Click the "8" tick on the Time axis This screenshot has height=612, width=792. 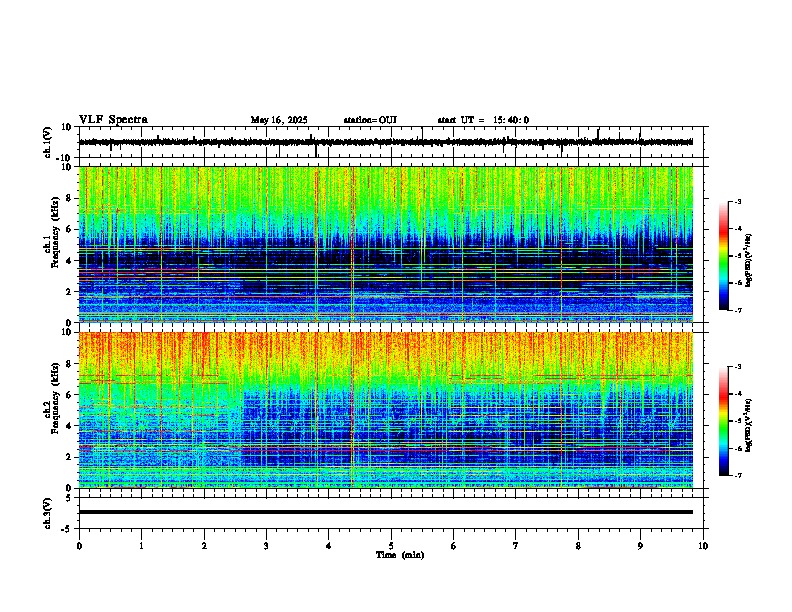(578, 546)
